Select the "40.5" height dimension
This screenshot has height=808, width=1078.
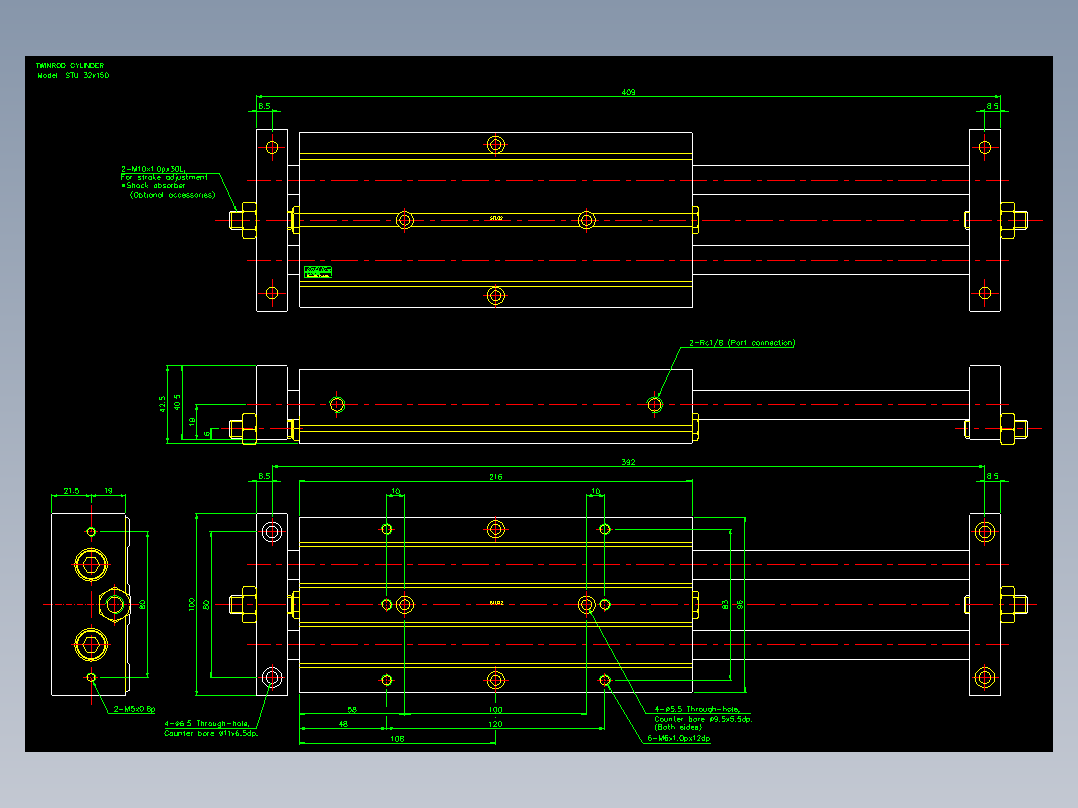pyautogui.click(x=177, y=403)
